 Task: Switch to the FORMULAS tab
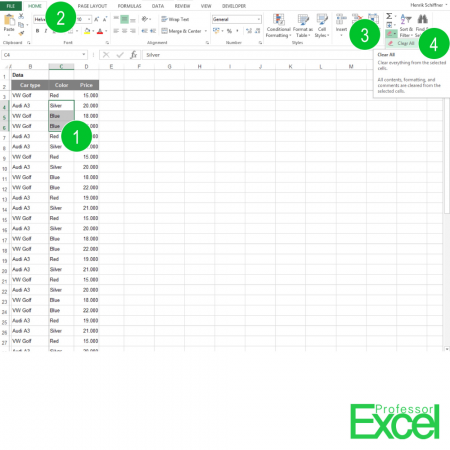point(129,6)
